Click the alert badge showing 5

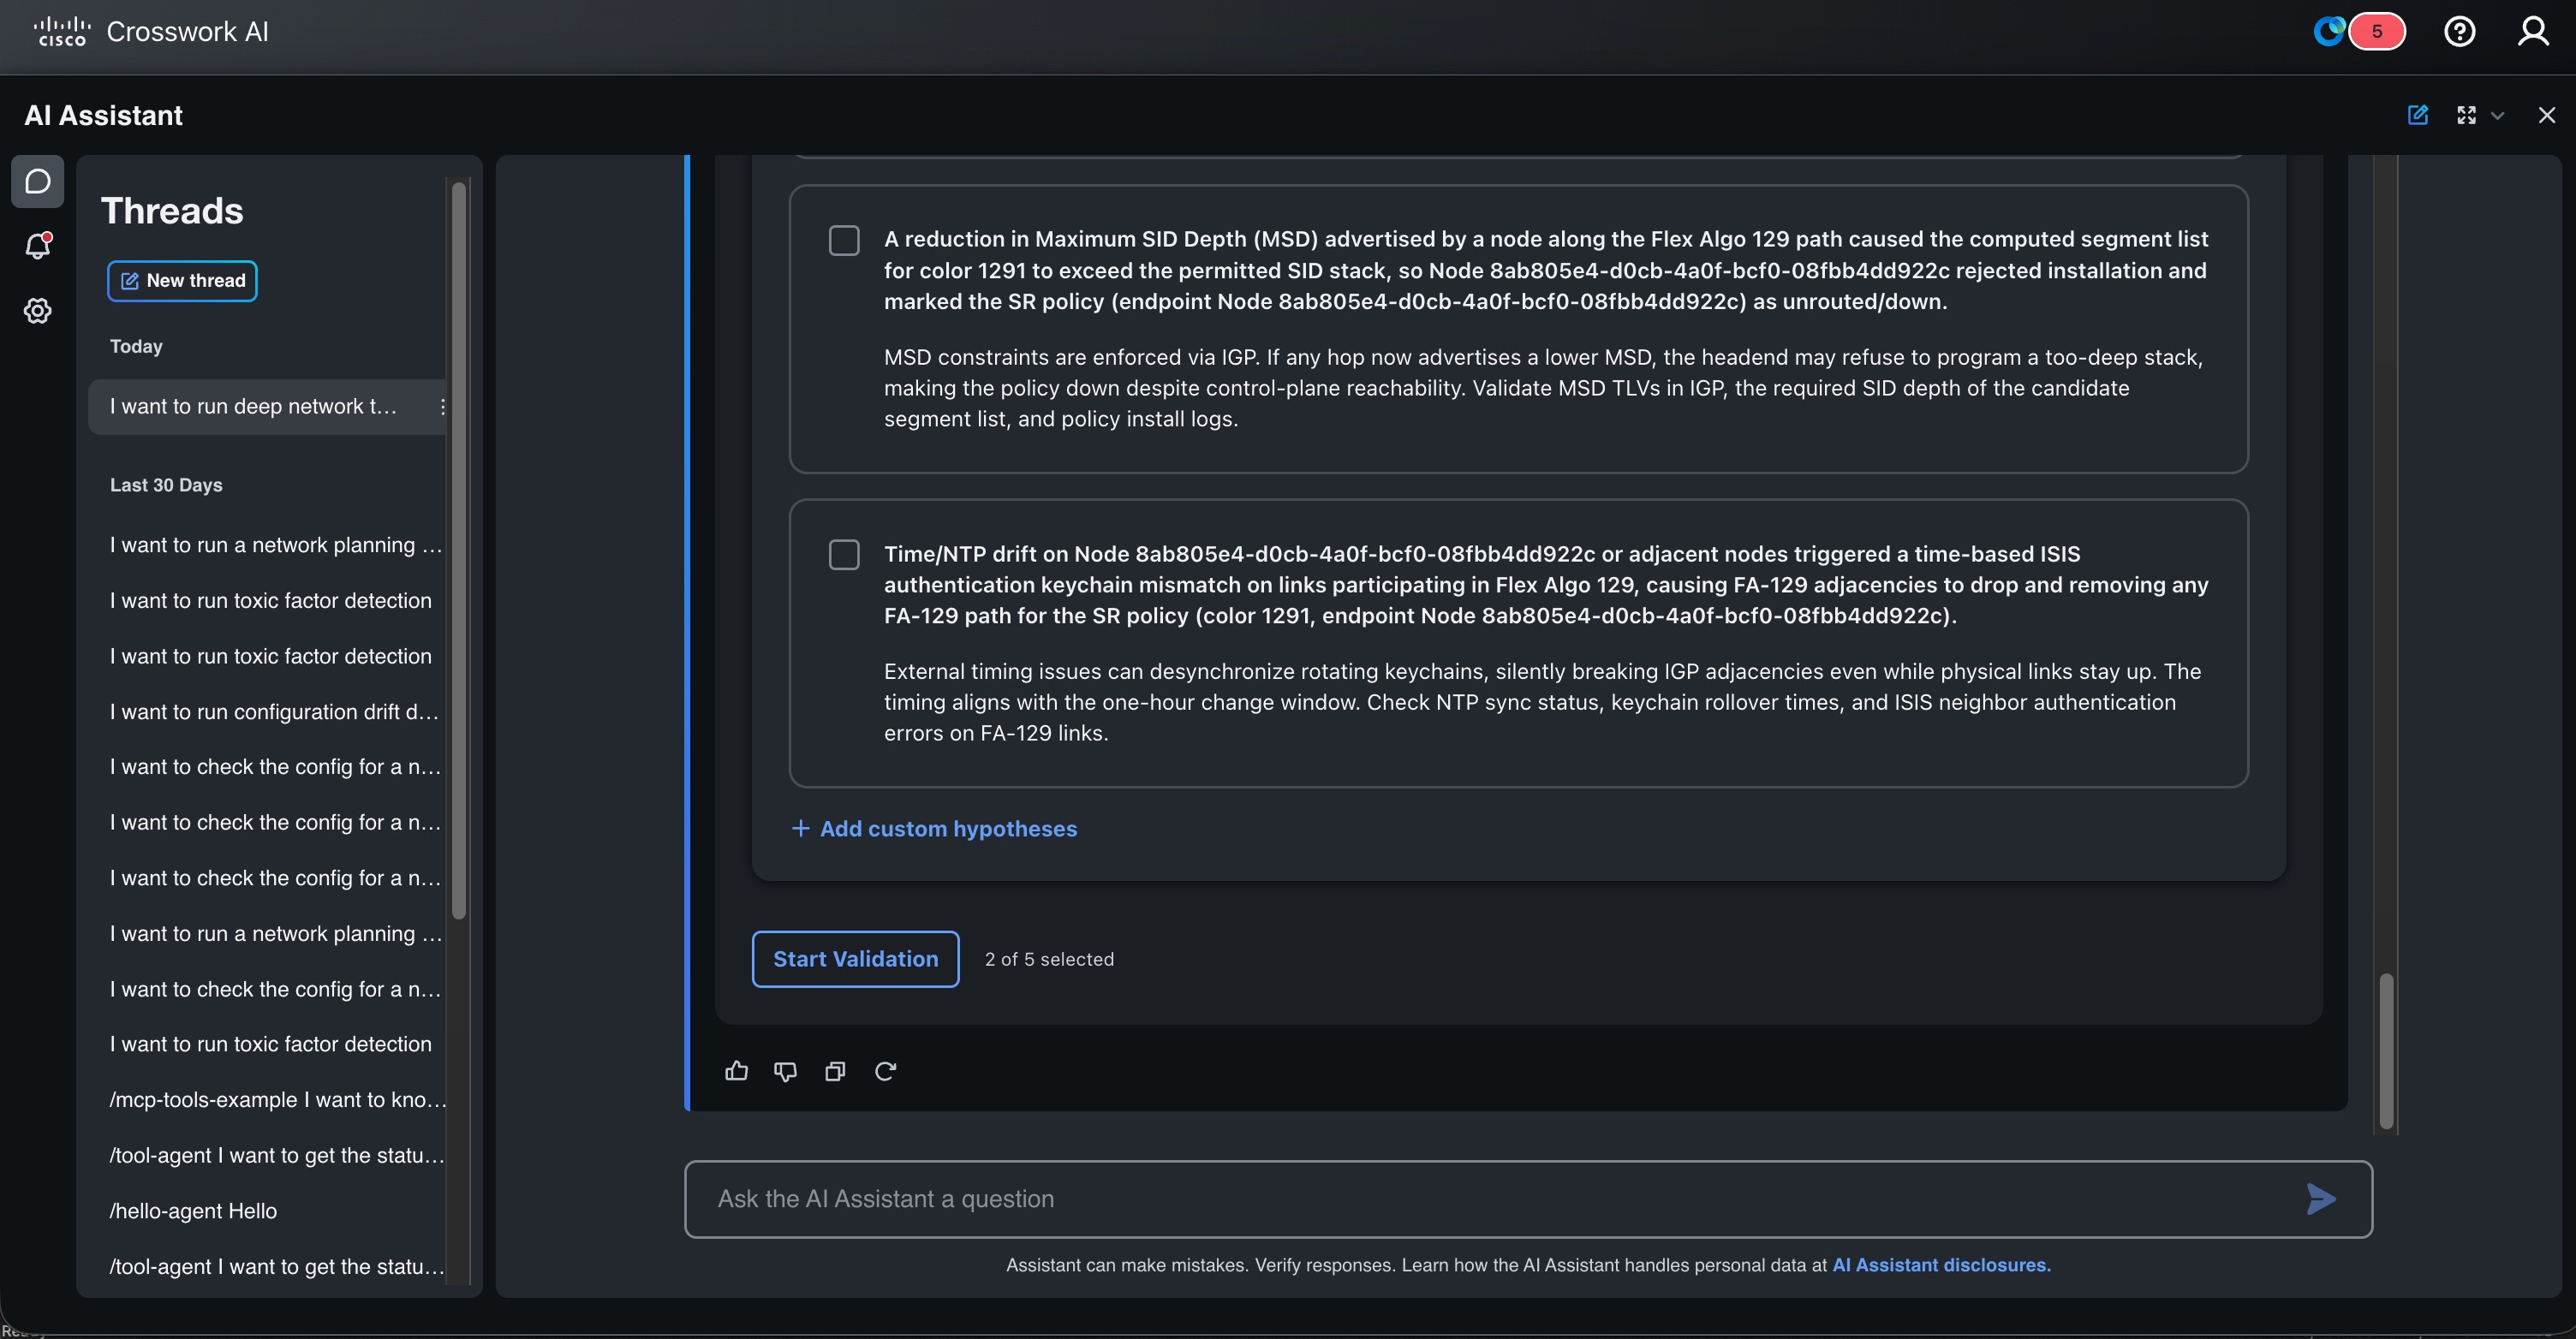pyautogui.click(x=2377, y=32)
